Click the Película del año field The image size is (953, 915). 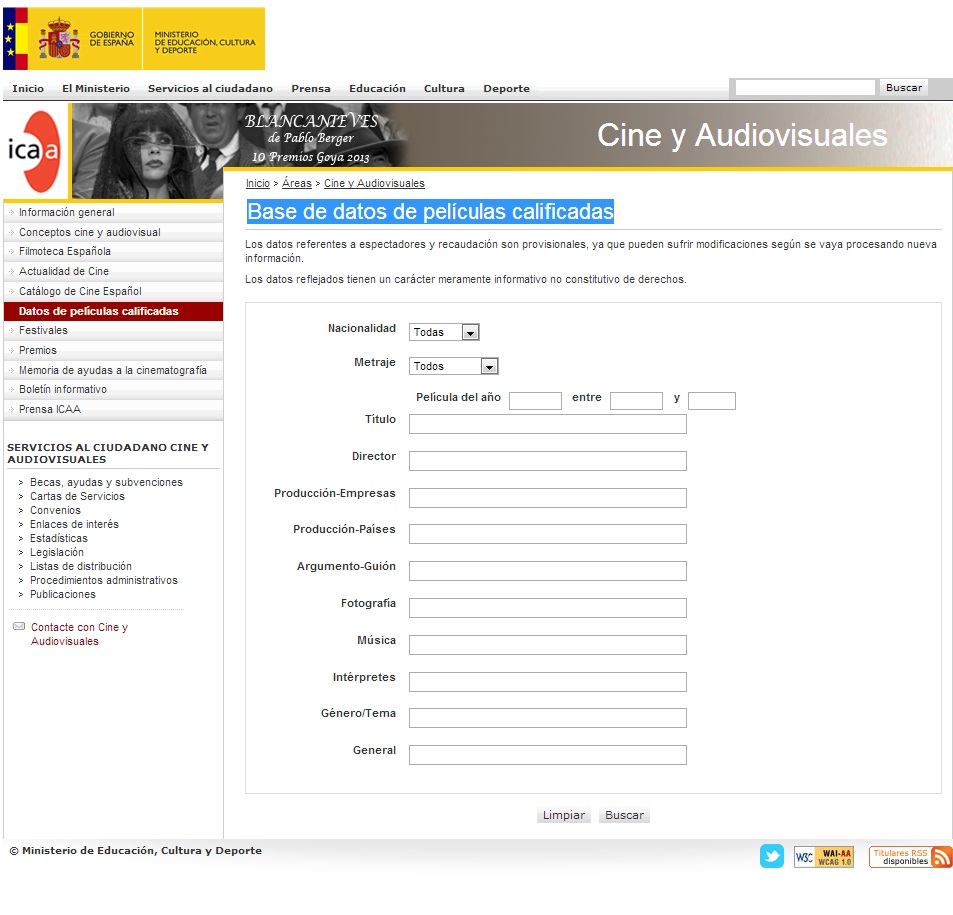click(535, 401)
